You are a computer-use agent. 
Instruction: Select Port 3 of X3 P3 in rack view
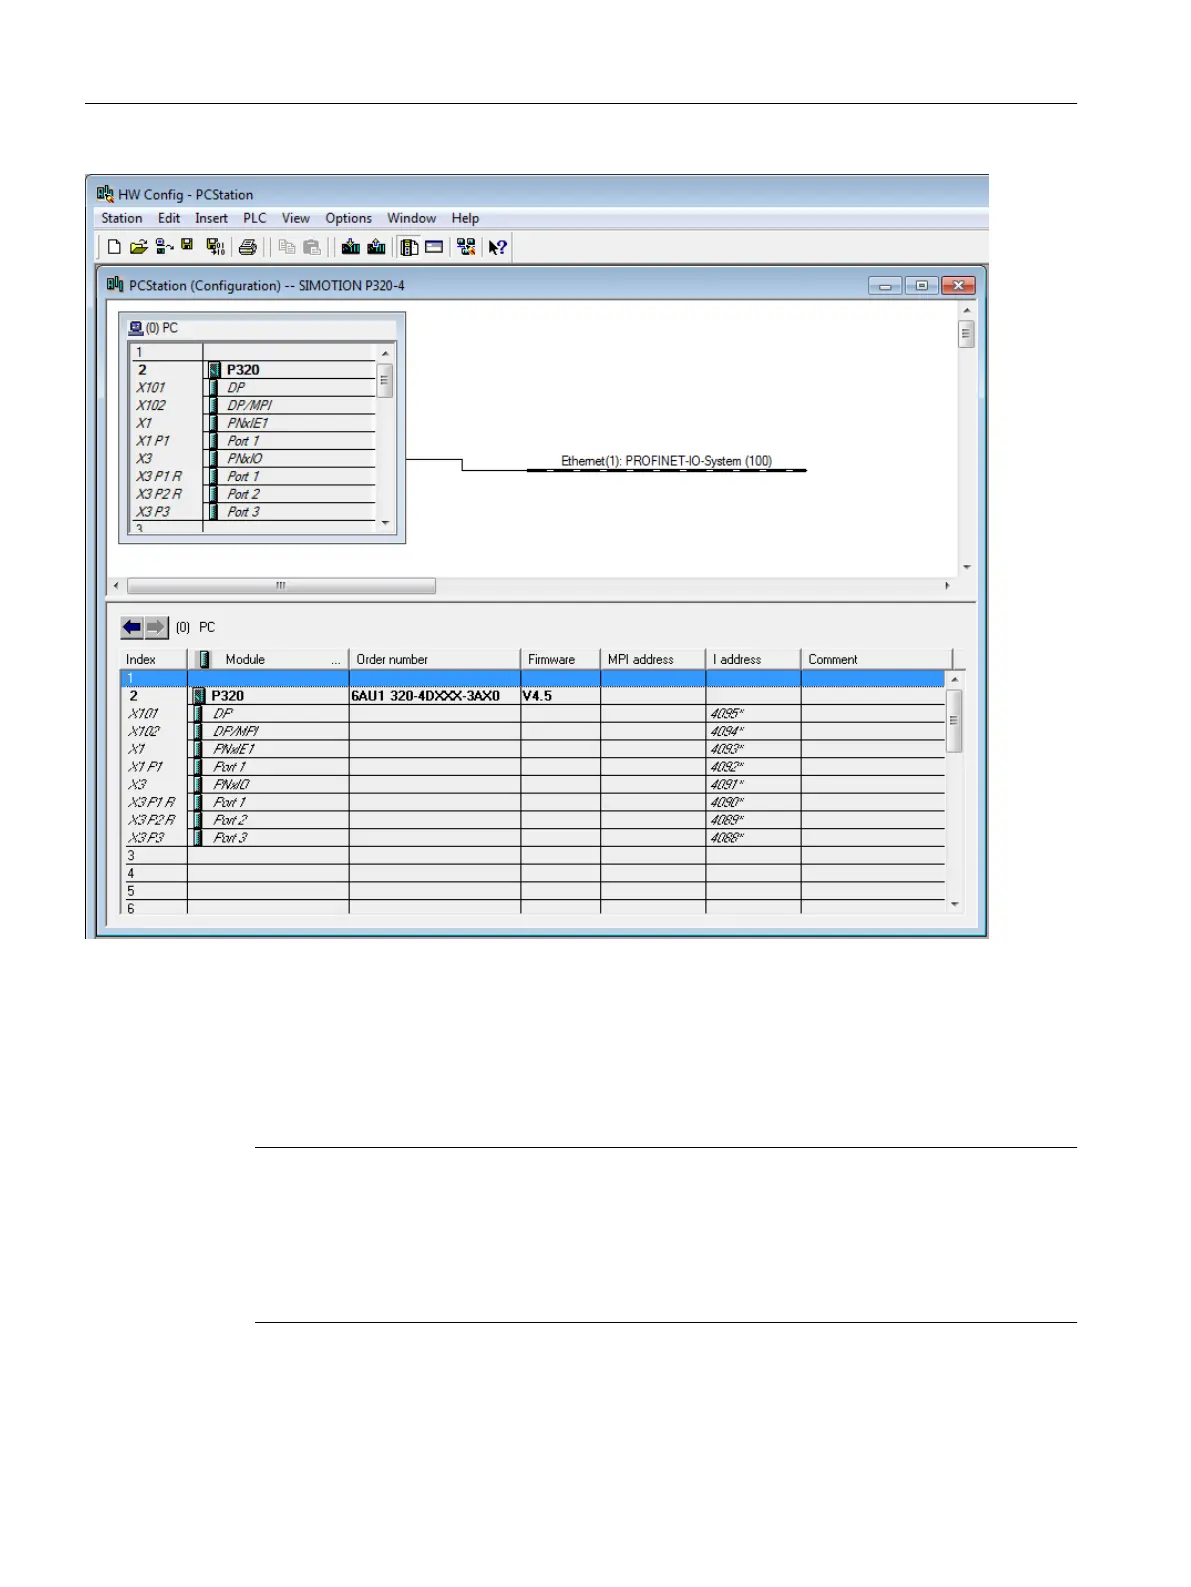(x=252, y=512)
